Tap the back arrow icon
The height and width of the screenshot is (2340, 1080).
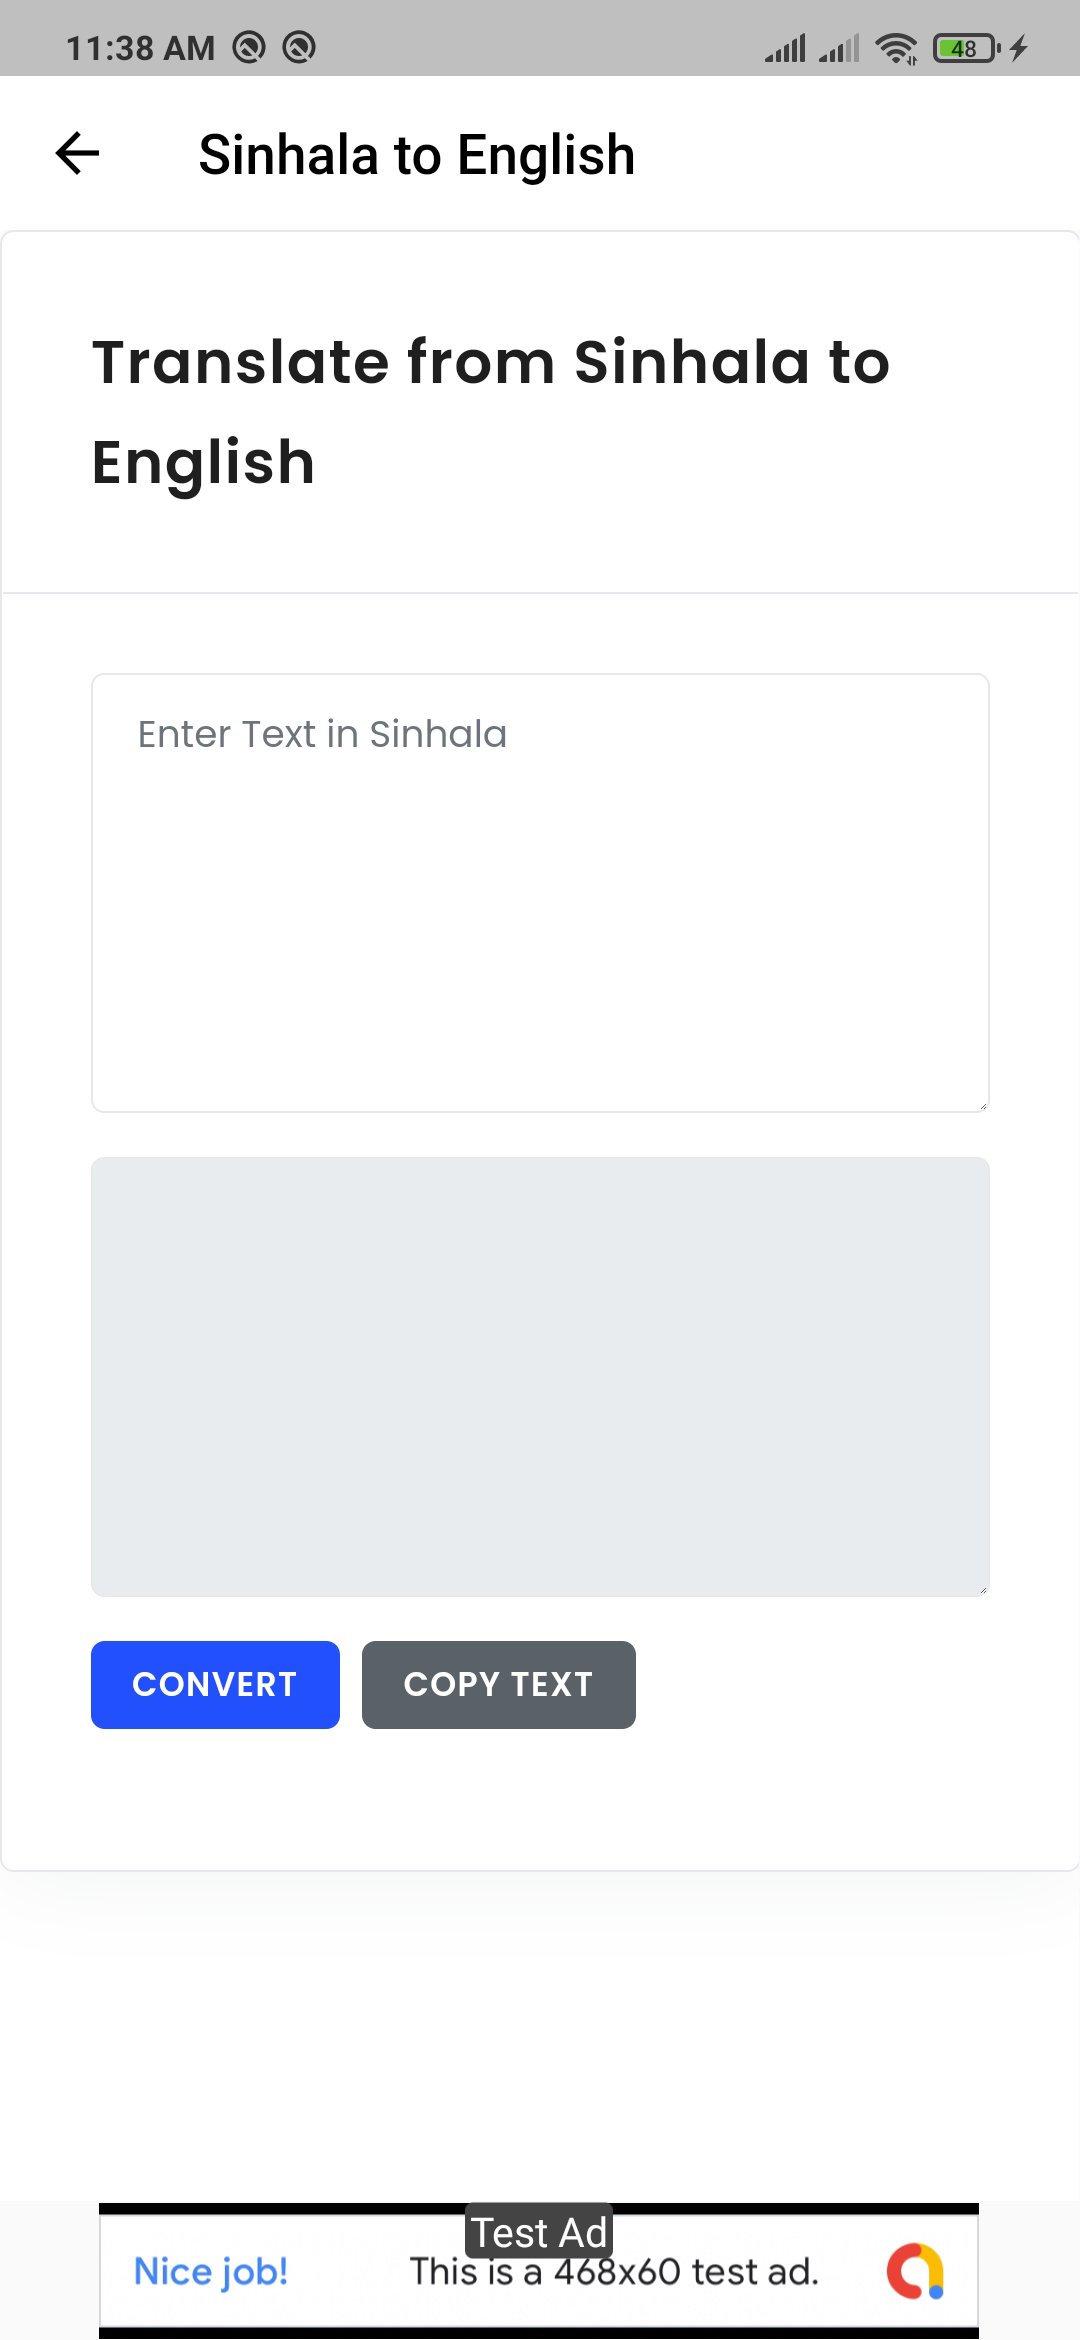pyautogui.click(x=77, y=154)
